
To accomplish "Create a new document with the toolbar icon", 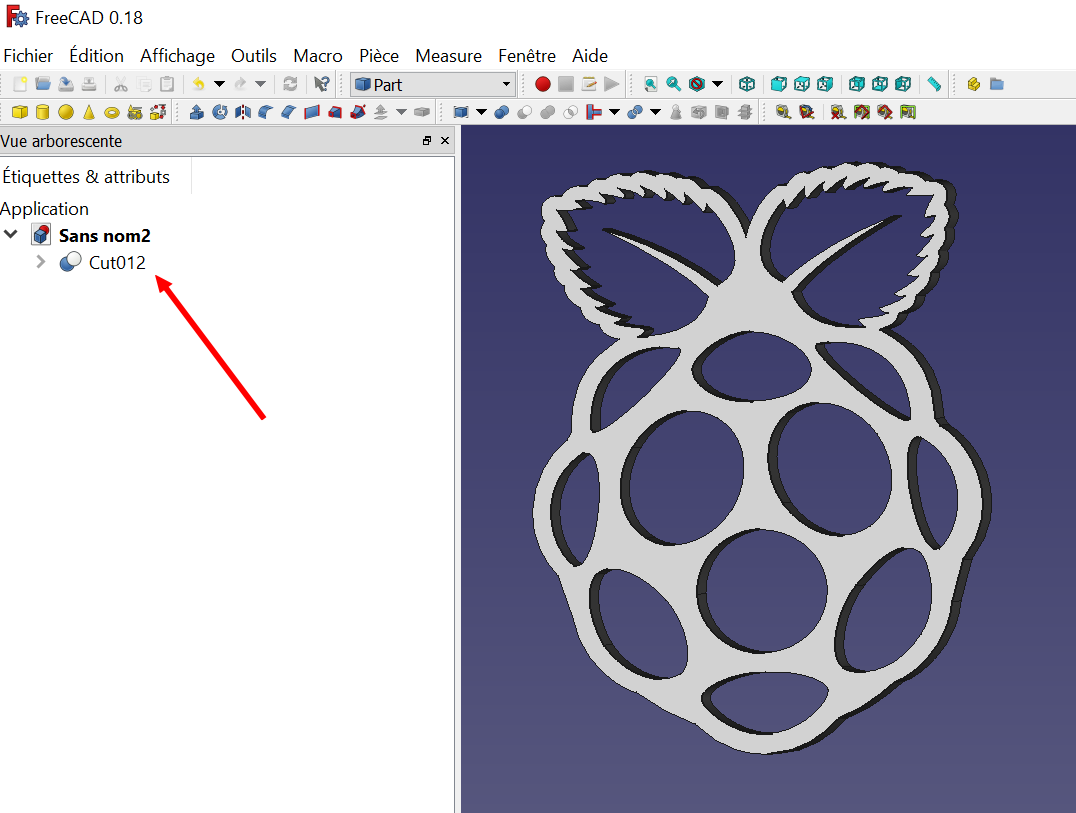I will [20, 84].
